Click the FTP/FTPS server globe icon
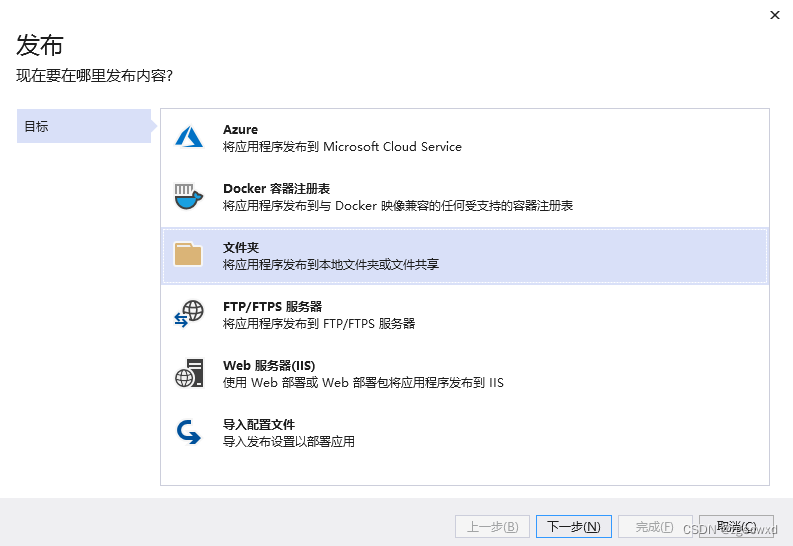The width and height of the screenshot is (793, 546). pos(189,314)
